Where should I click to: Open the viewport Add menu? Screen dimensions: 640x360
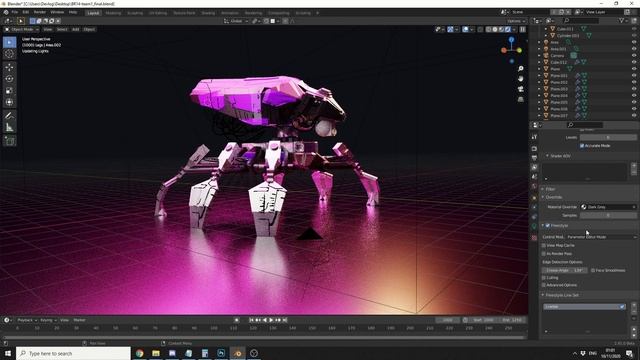(76, 29)
